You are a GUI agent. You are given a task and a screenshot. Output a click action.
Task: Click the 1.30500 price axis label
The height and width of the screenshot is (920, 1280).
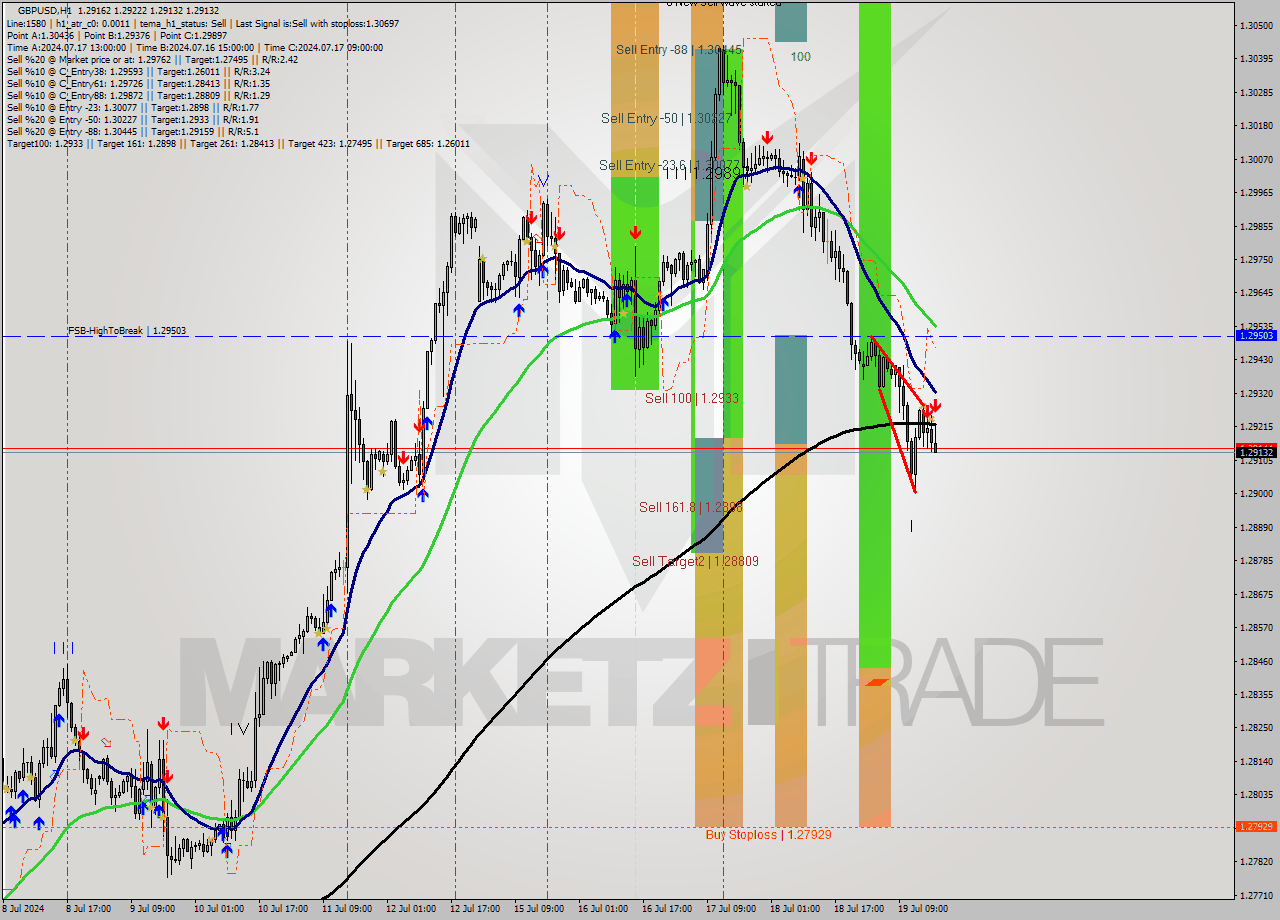coord(1256,25)
